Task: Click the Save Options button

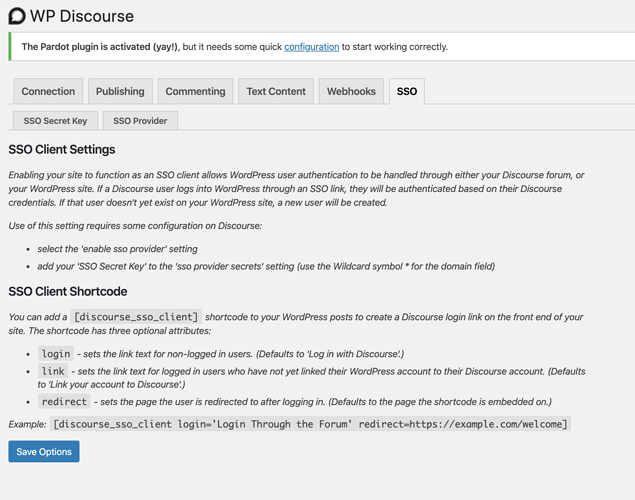Action: 44,451
